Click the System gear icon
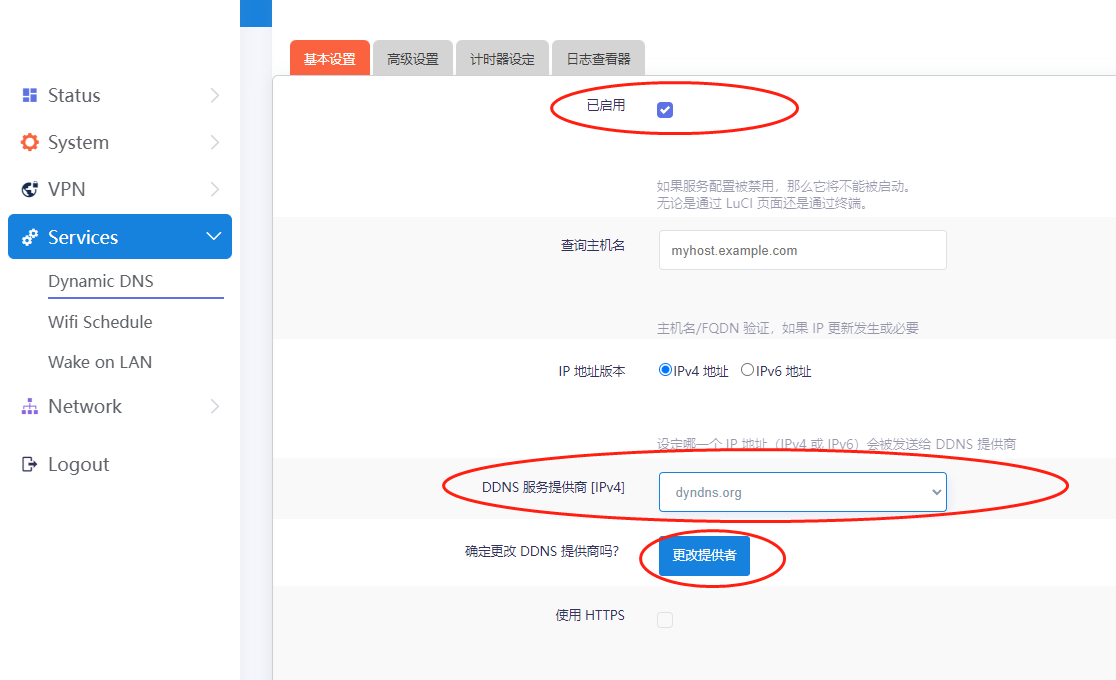1116x680 pixels. point(30,142)
